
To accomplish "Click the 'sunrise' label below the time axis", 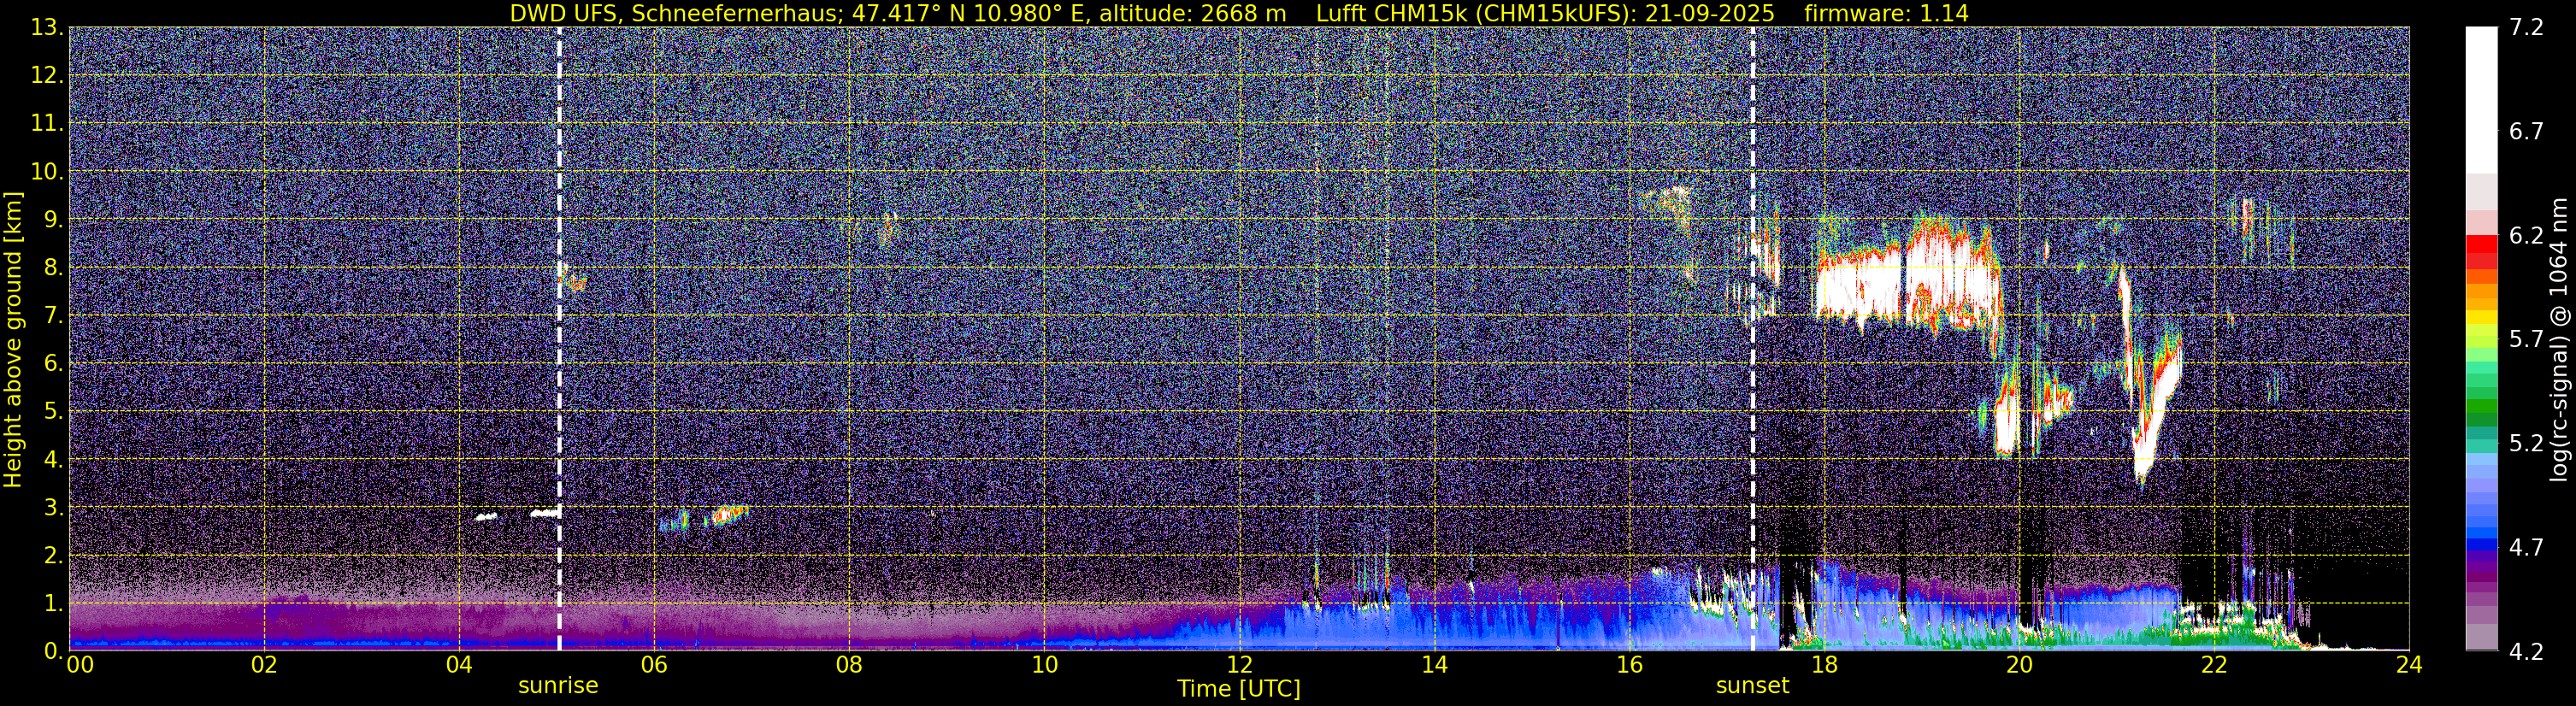I will click(x=558, y=686).
